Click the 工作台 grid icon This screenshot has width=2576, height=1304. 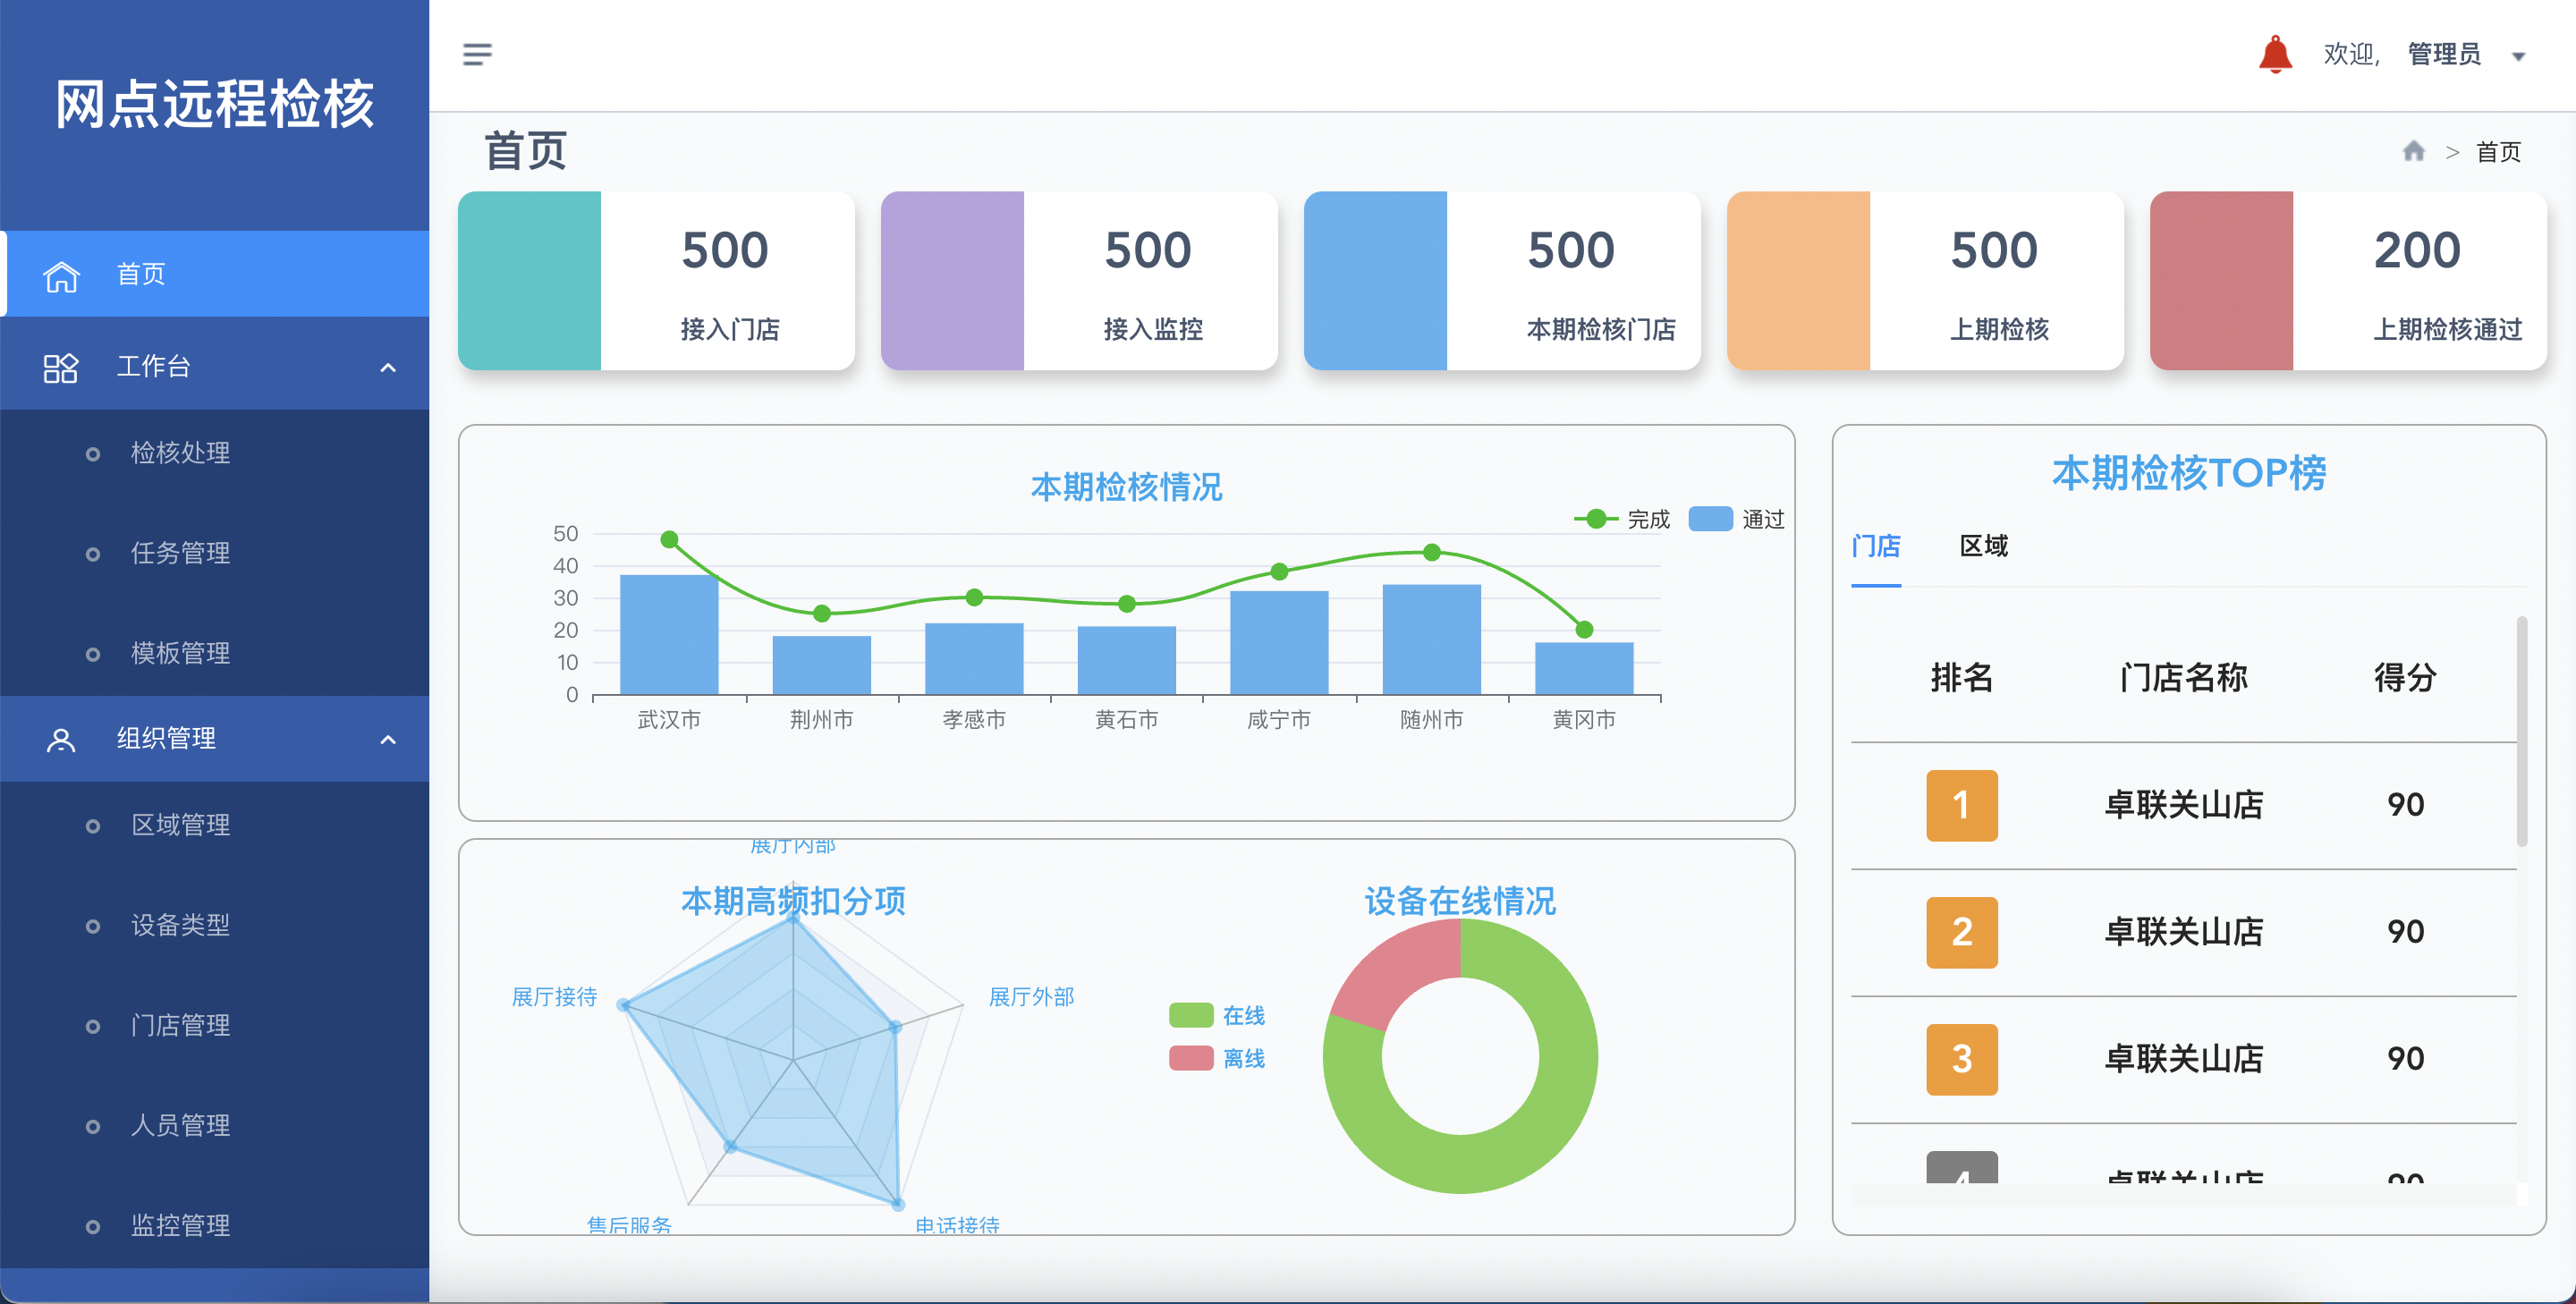tap(61, 367)
